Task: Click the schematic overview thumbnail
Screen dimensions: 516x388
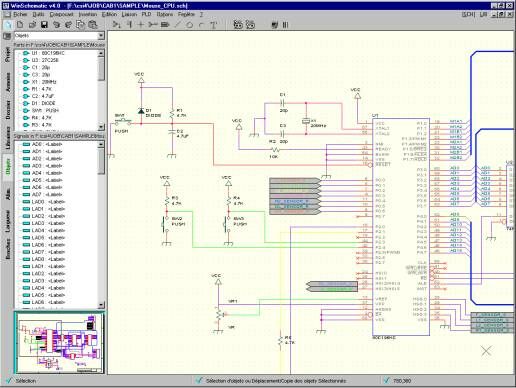Action: [60, 343]
